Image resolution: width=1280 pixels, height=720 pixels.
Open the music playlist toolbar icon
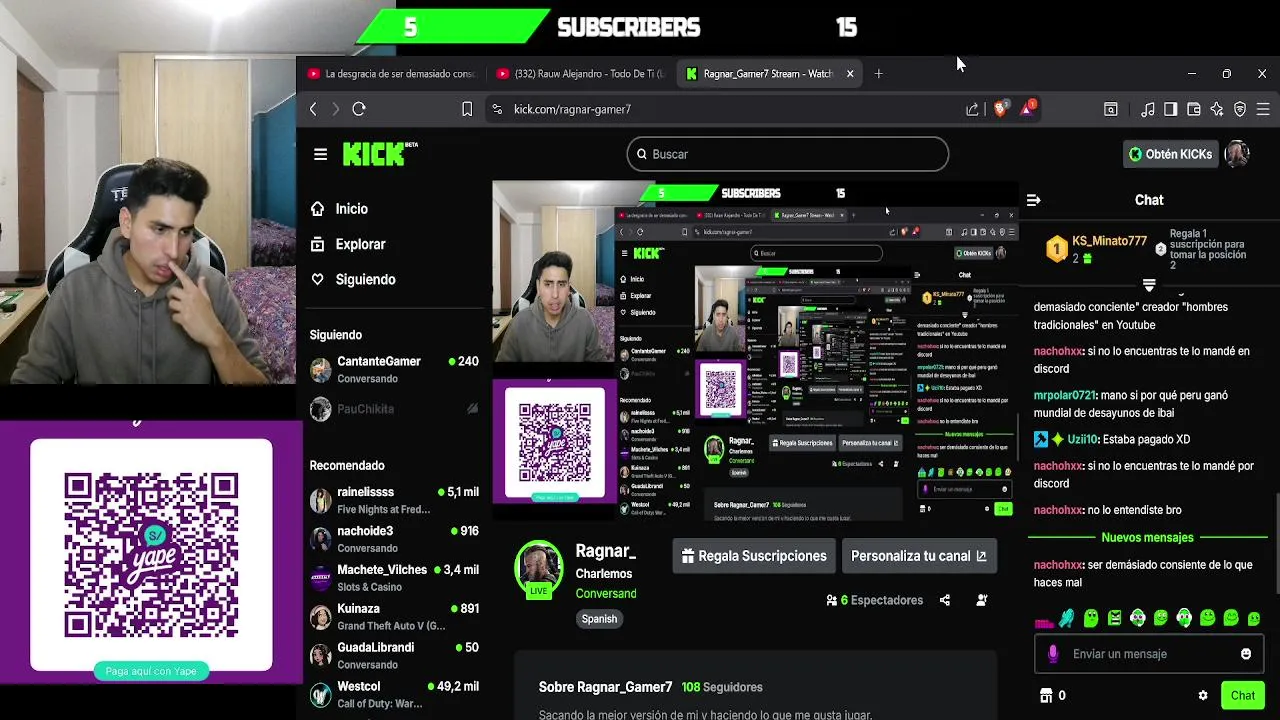[1148, 109]
